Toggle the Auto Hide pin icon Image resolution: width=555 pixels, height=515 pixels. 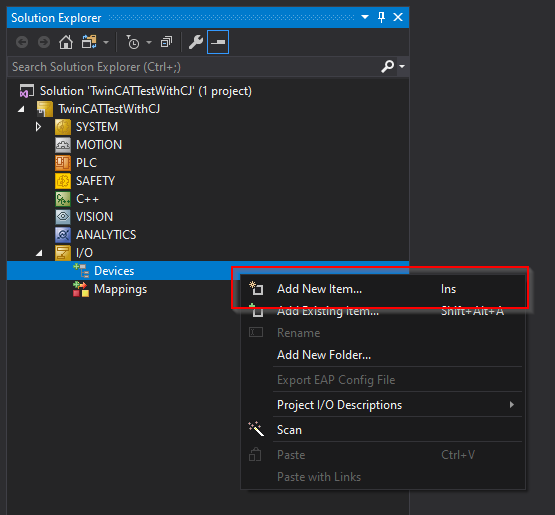click(x=382, y=17)
